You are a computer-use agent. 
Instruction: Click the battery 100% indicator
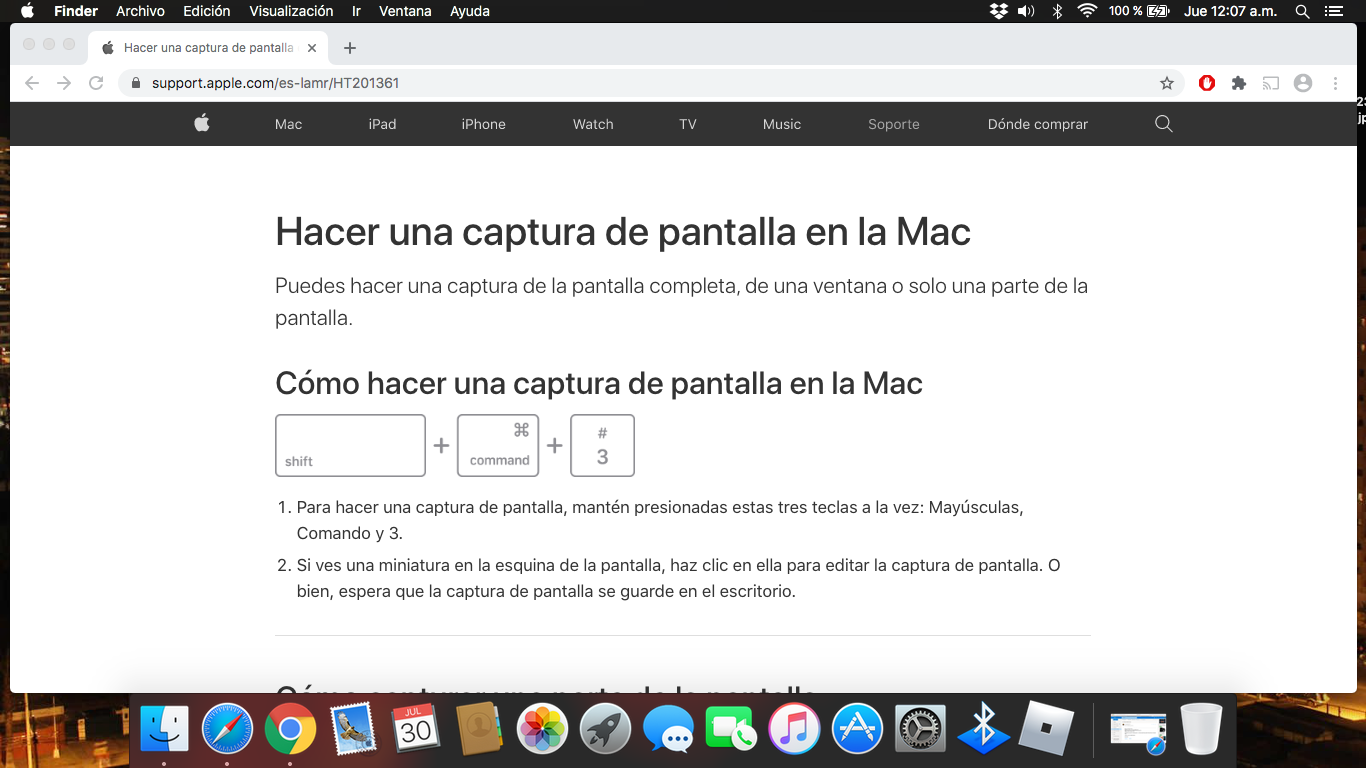(1138, 11)
